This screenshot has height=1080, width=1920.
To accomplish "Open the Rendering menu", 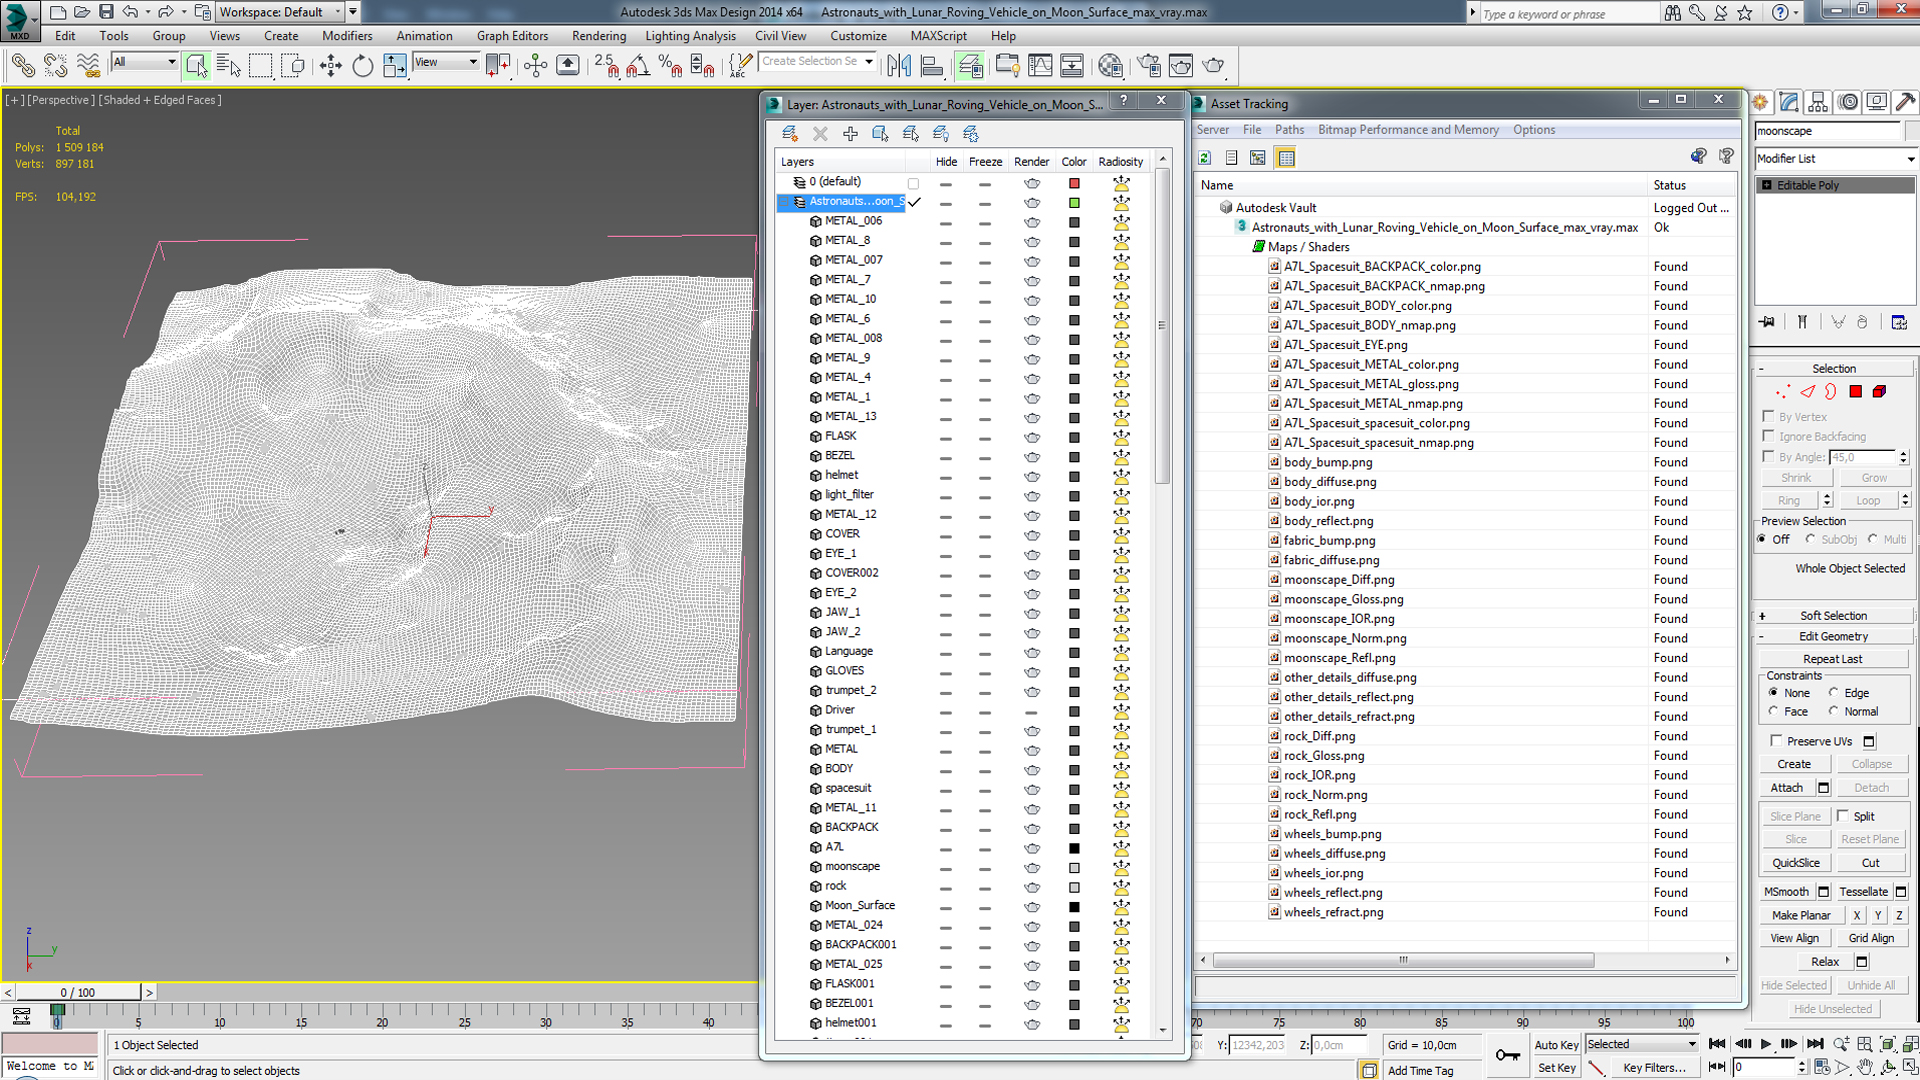I will [598, 36].
